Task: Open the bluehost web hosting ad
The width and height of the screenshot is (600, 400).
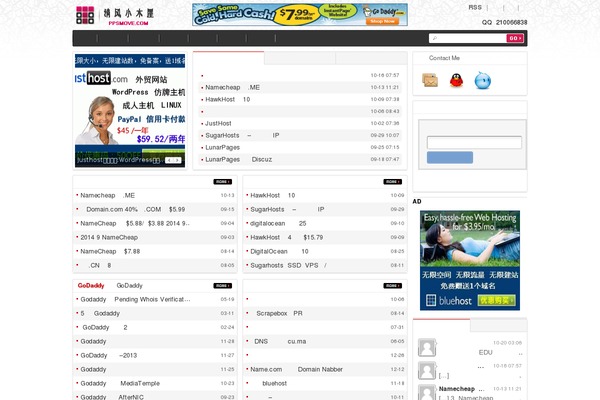Action: coord(470,260)
